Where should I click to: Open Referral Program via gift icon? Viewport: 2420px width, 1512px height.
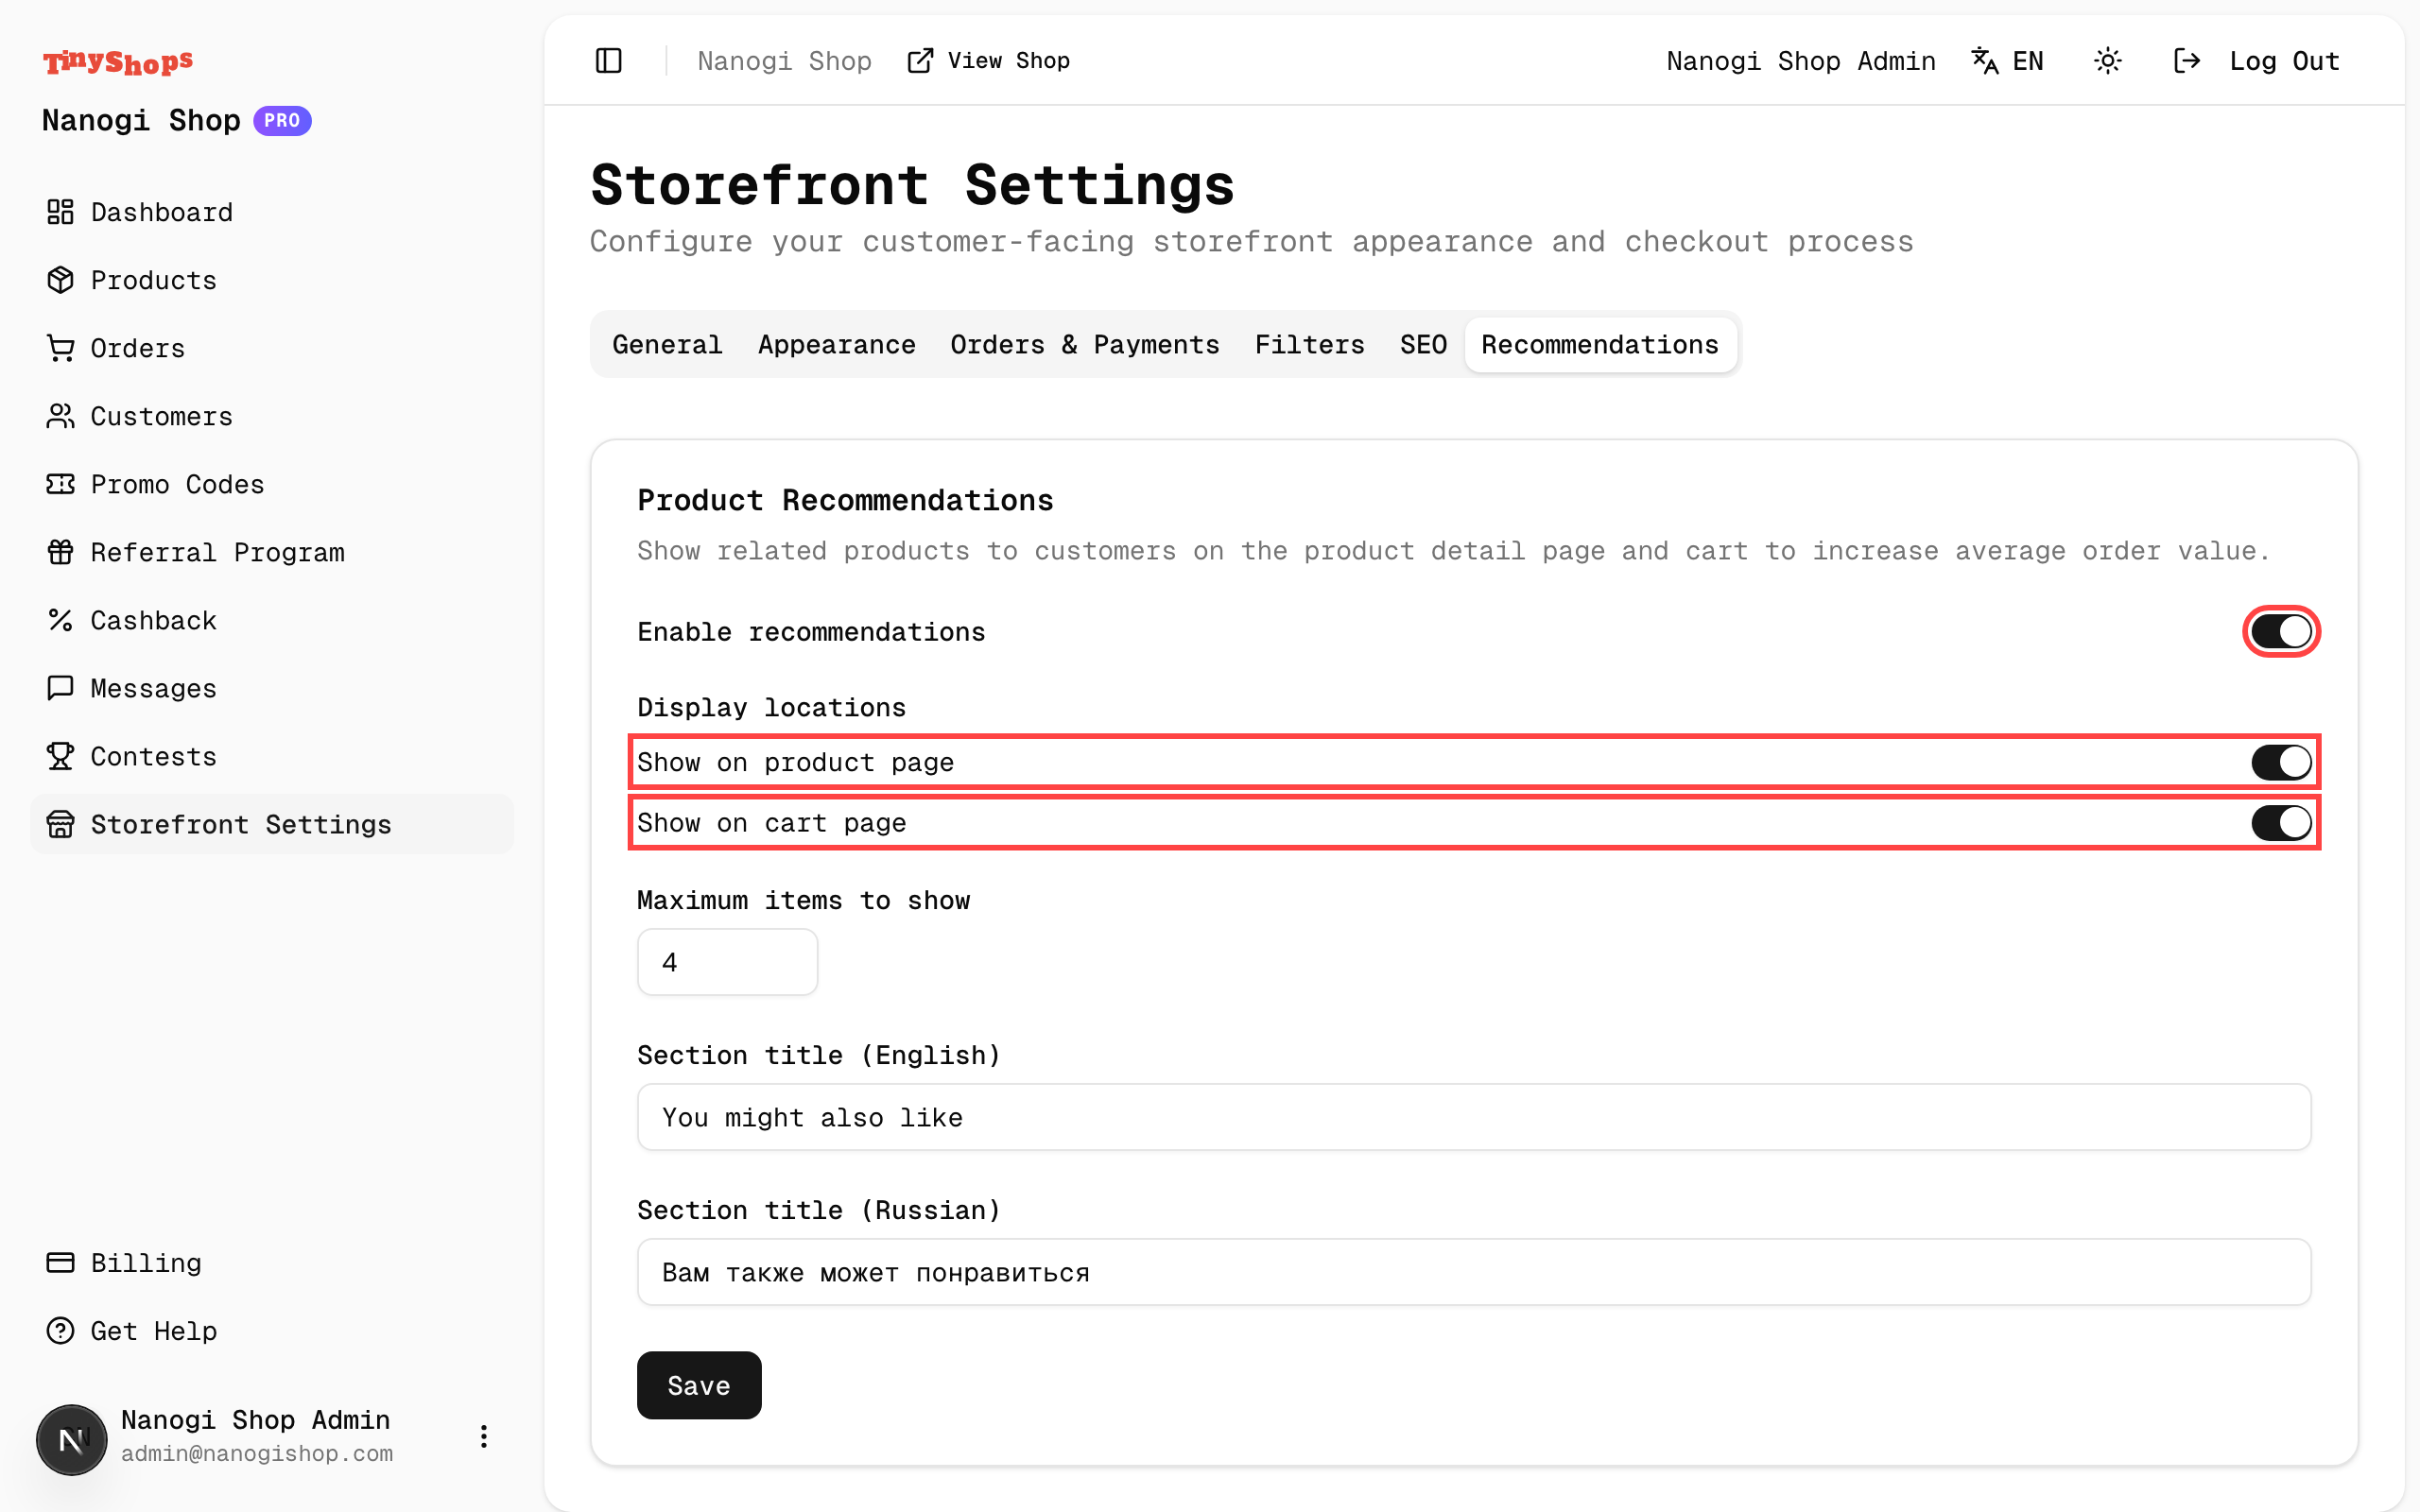pyautogui.click(x=61, y=552)
